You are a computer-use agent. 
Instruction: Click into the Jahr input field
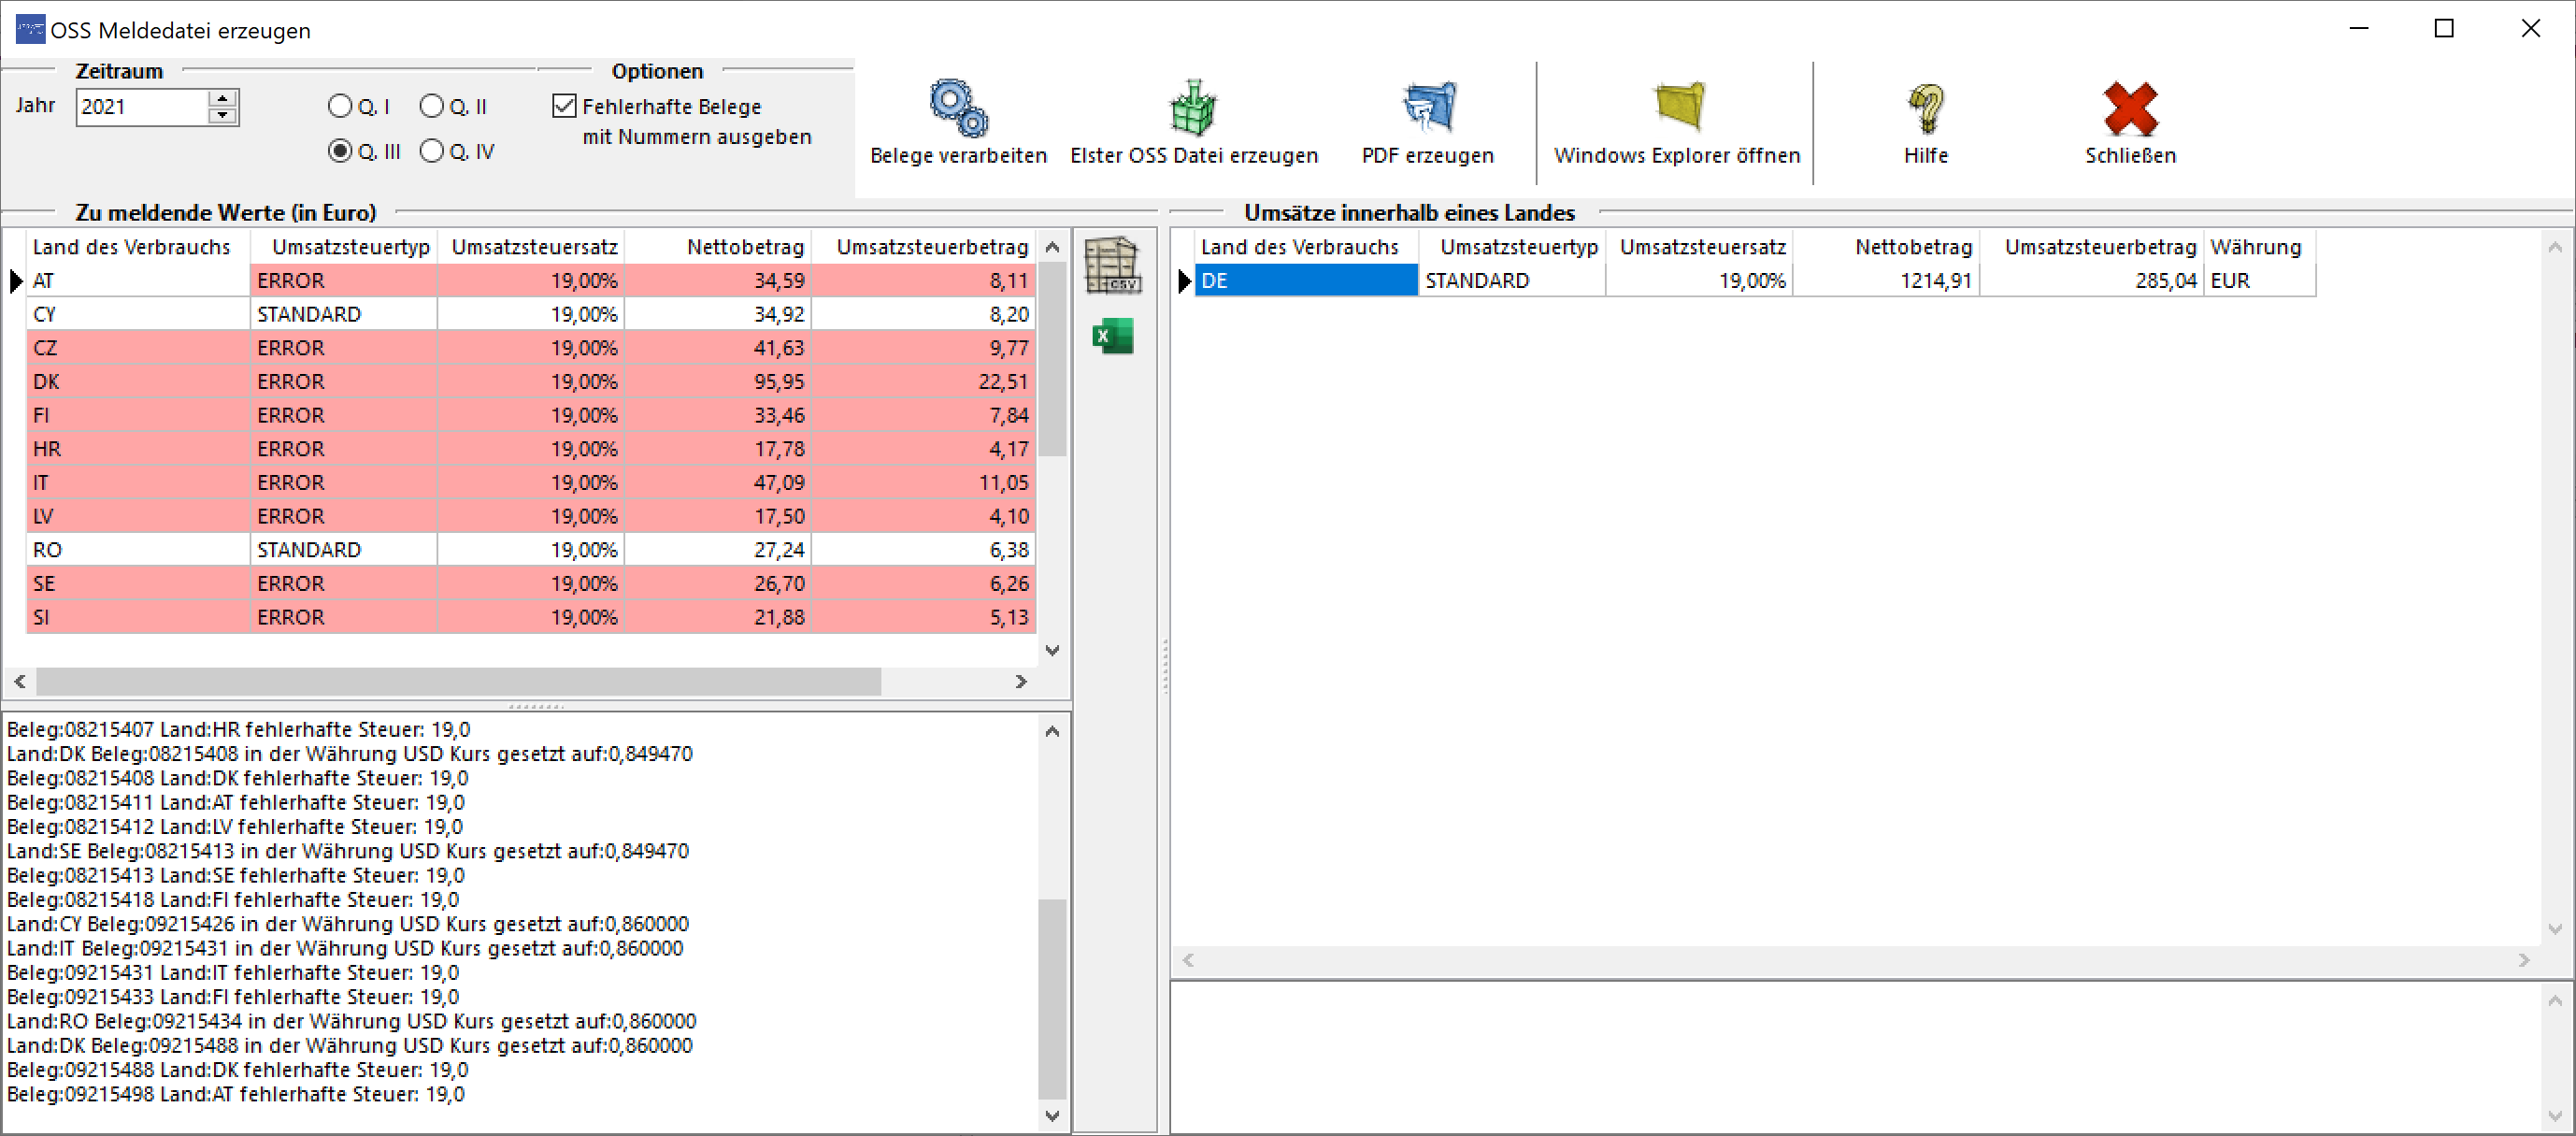(x=140, y=107)
